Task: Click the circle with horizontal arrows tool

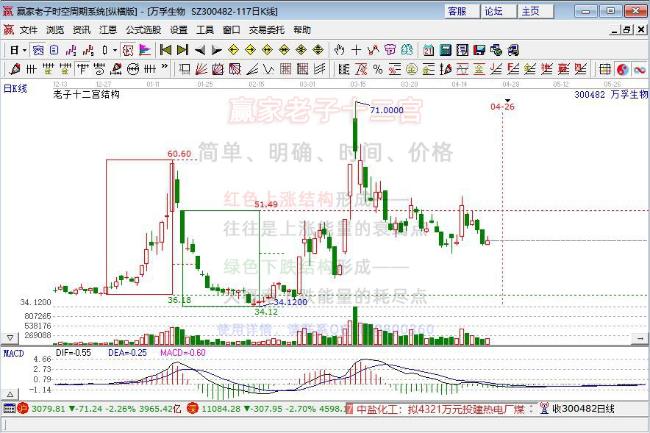Action: (133, 69)
